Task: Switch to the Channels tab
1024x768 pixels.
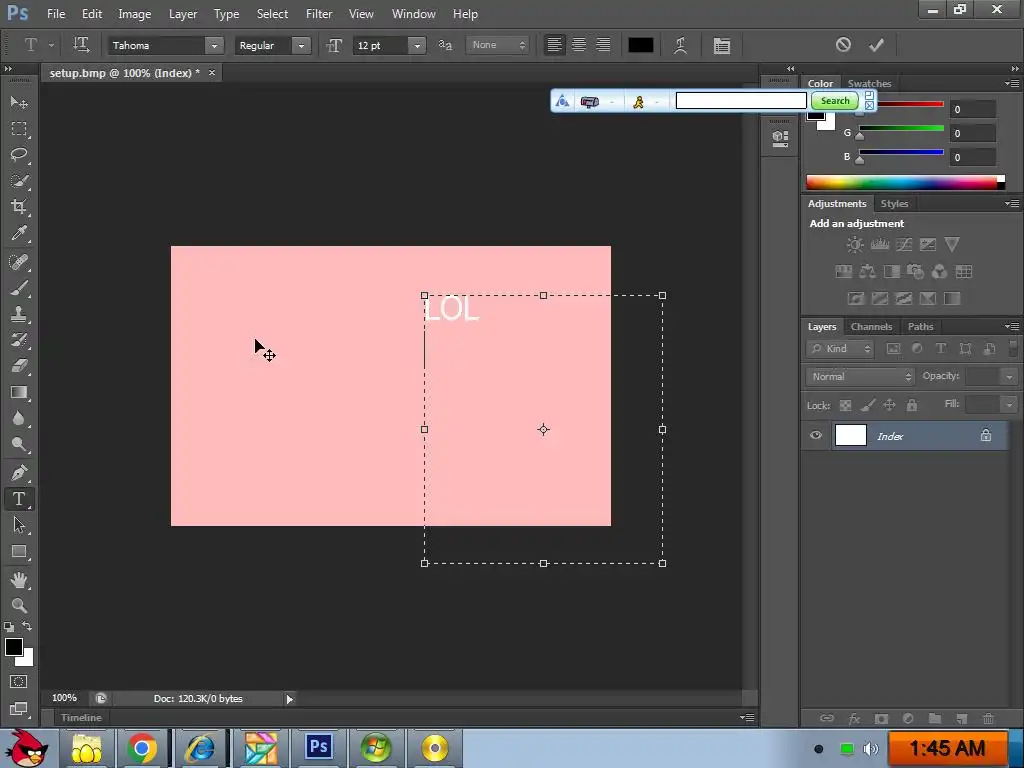Action: coord(871,327)
